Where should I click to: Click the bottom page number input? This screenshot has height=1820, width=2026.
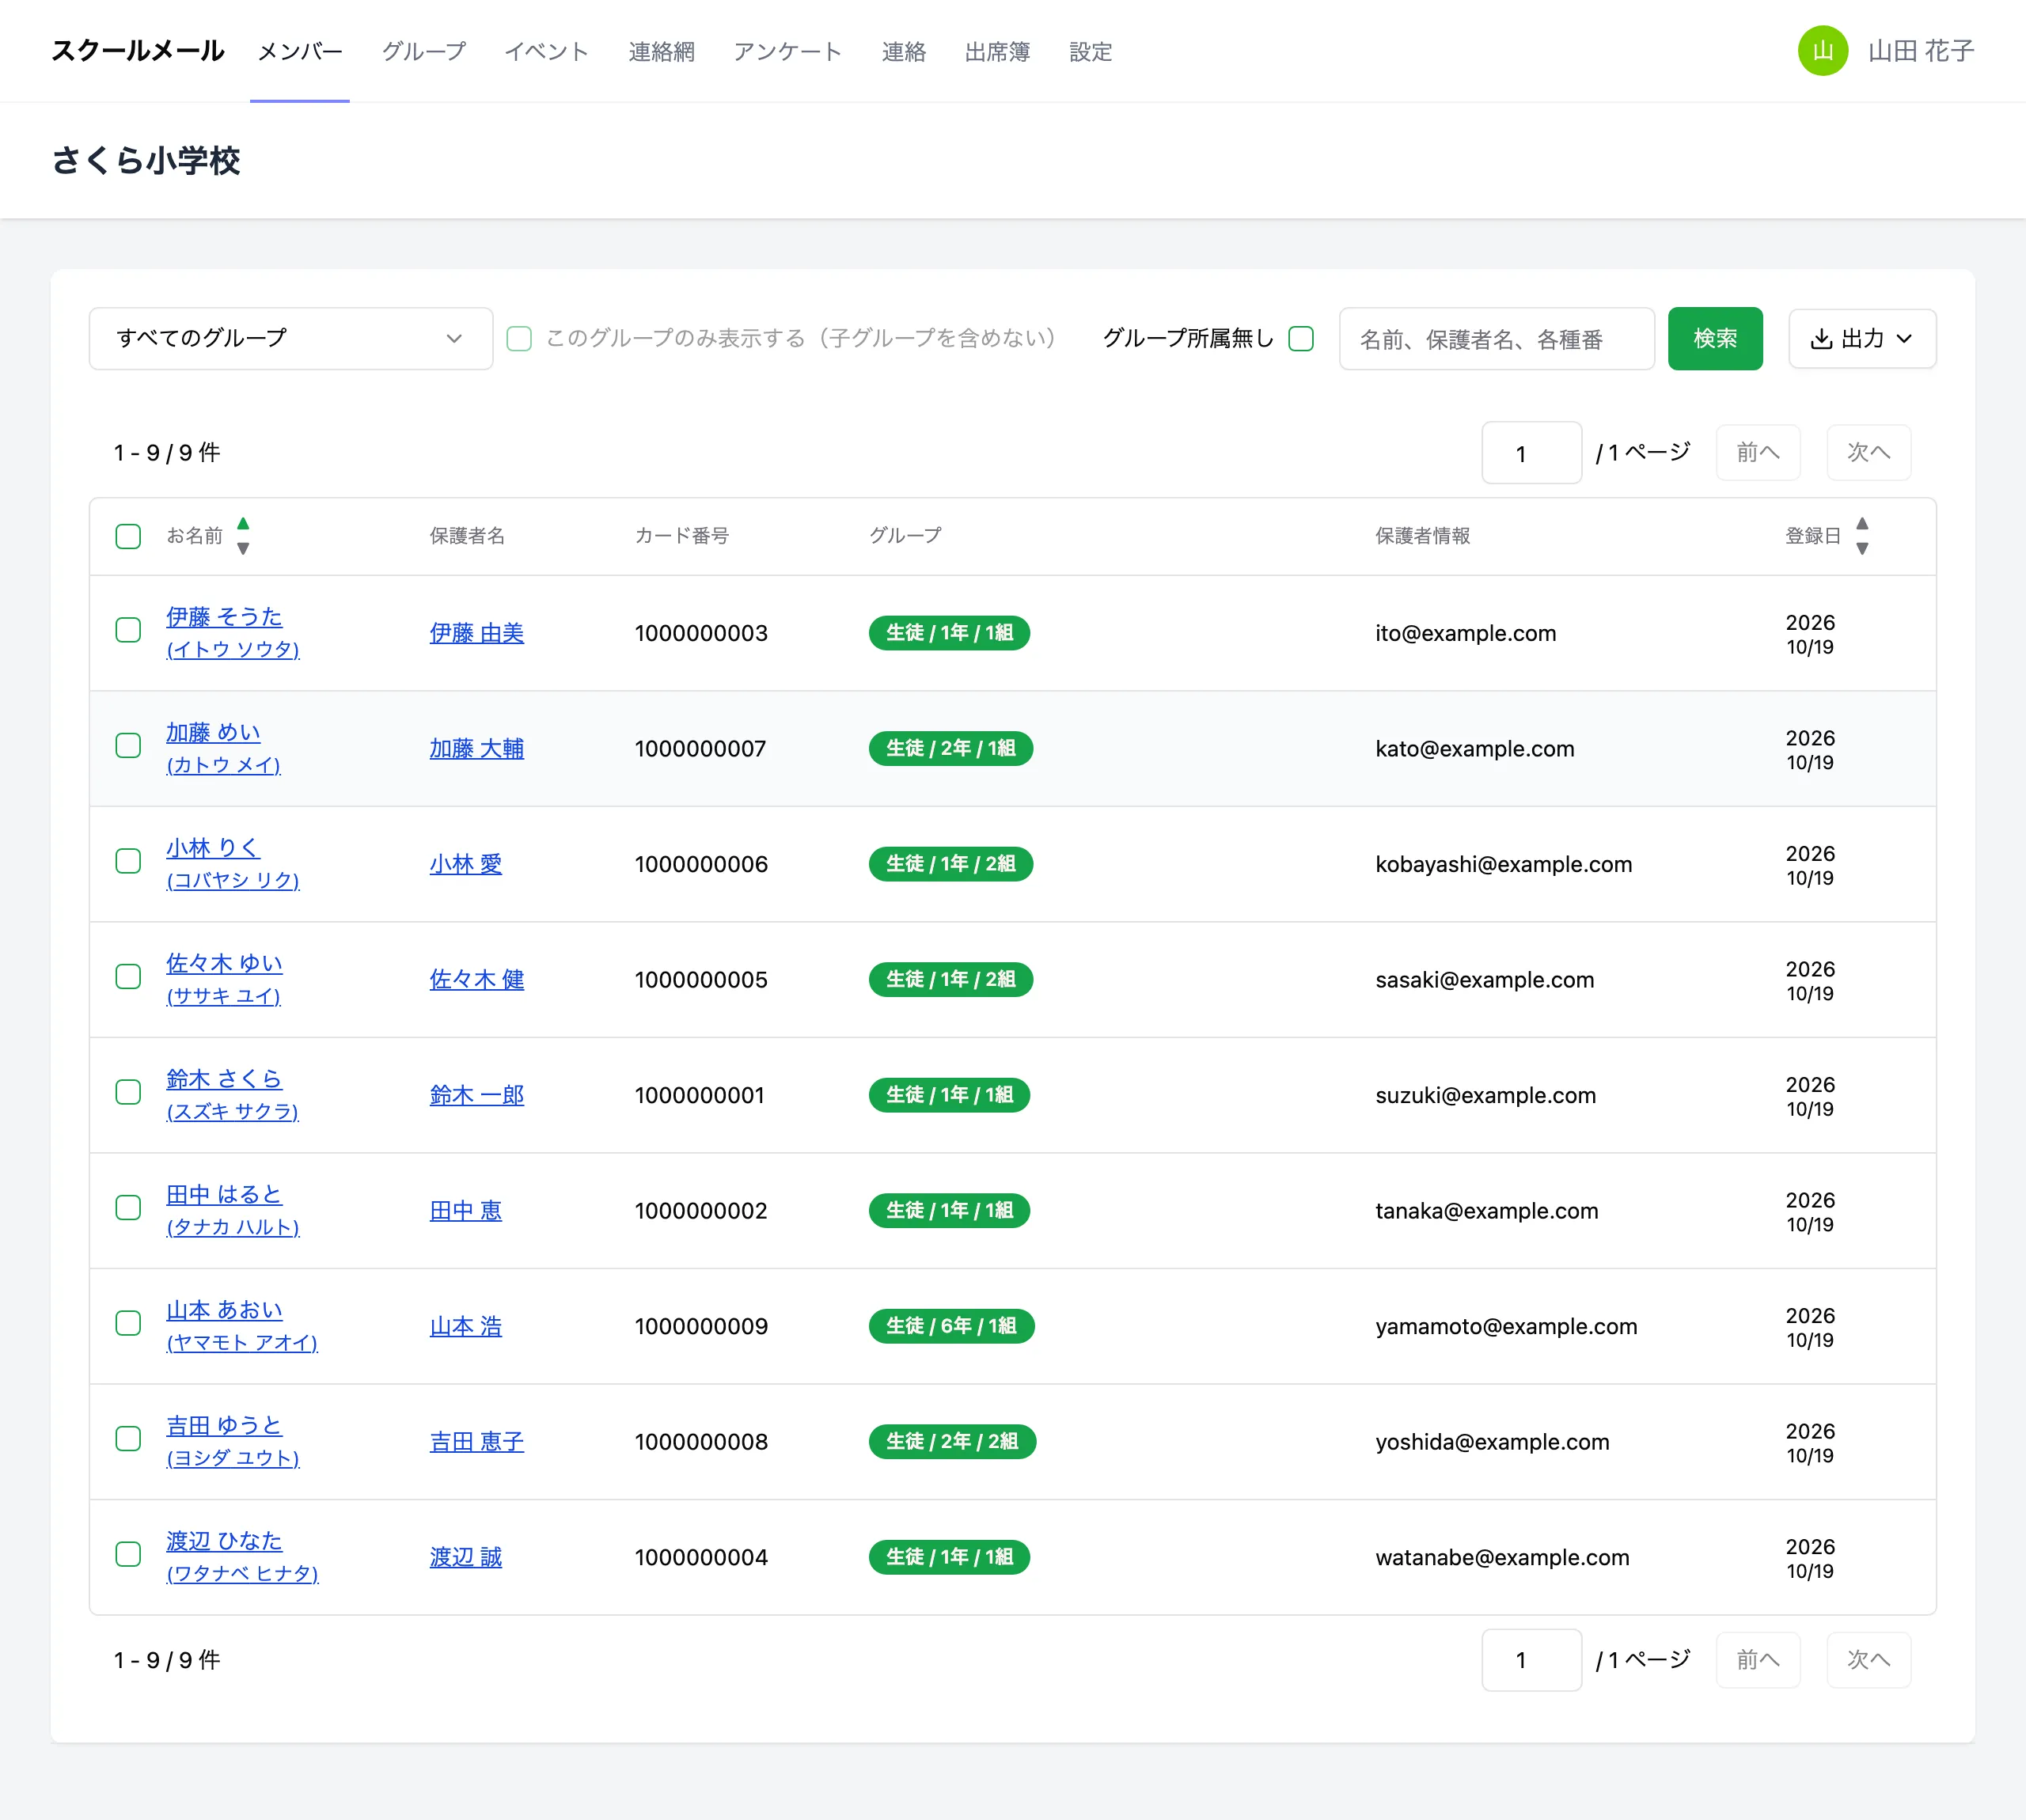coord(1531,1660)
